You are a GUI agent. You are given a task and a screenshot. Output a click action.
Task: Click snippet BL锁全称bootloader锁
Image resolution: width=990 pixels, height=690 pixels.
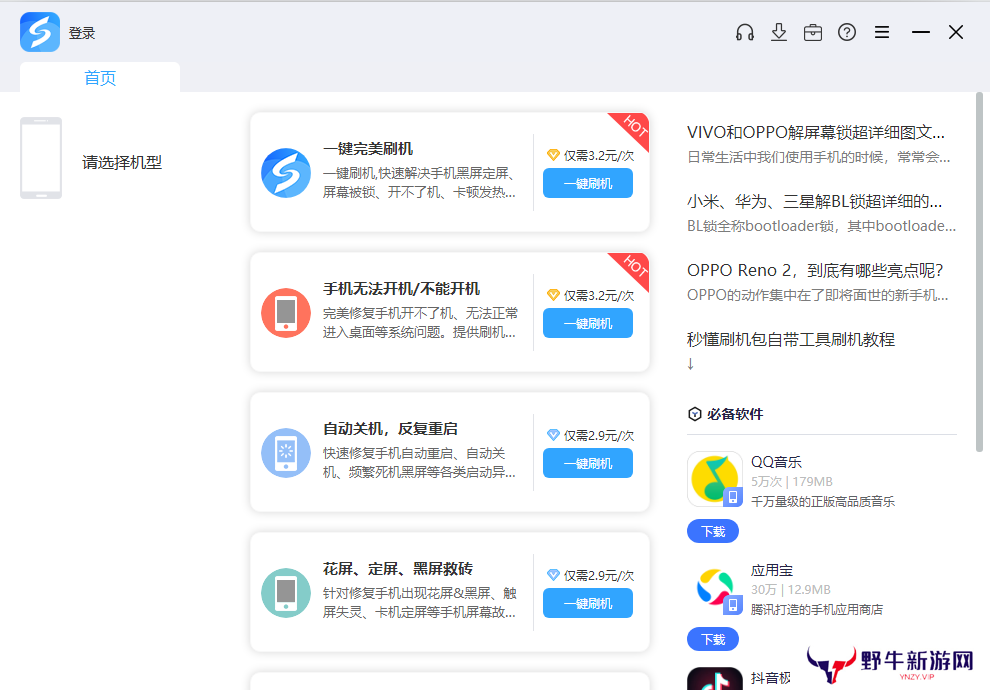point(821,226)
